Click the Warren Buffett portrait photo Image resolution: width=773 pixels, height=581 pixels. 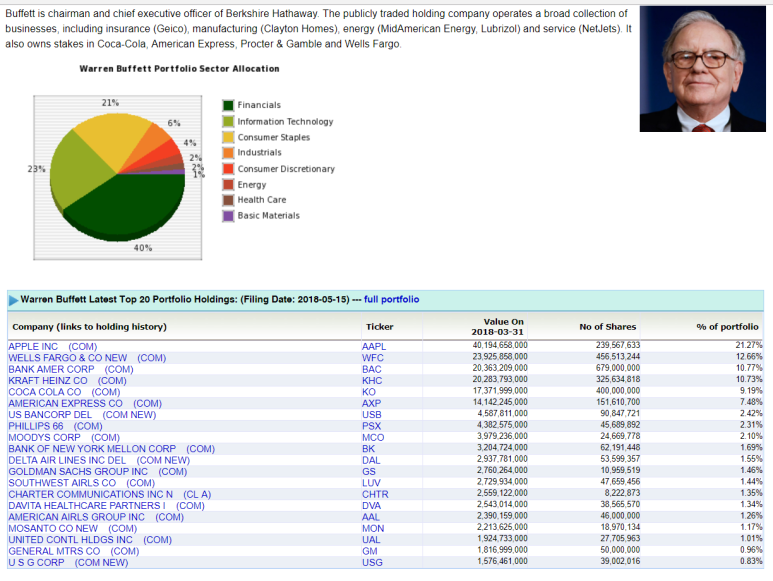(x=703, y=69)
